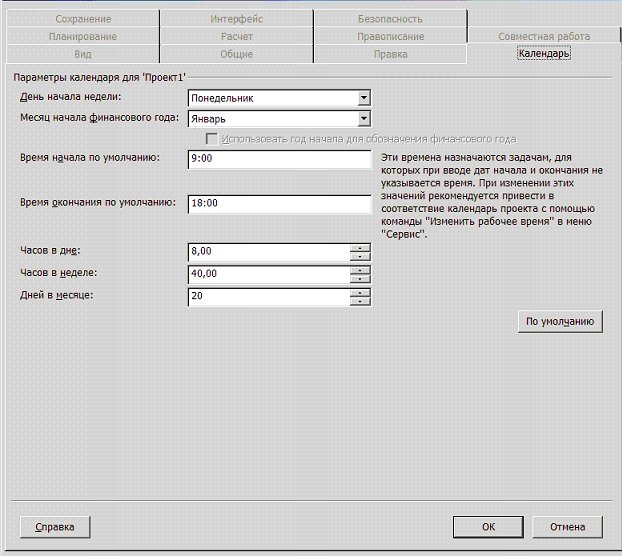
Task: Click the label Месяц начала финансового года
Action: [x=99, y=117]
